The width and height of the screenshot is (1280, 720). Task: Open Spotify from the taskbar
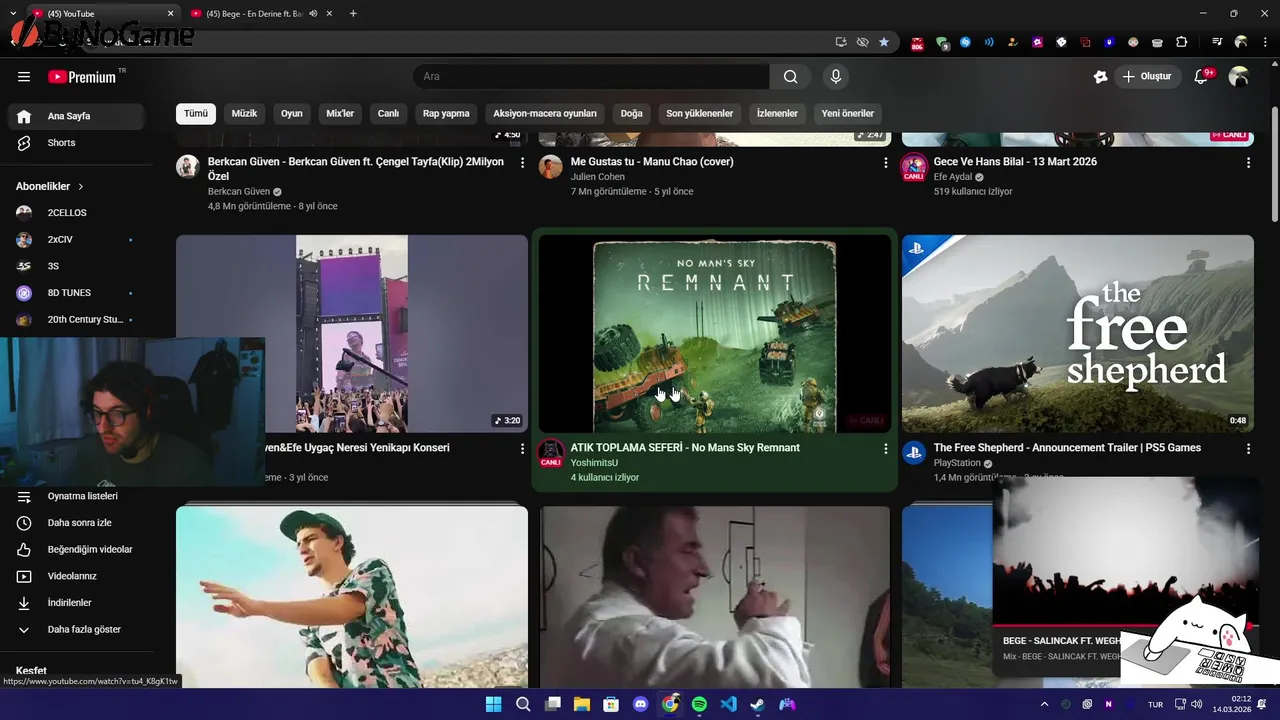pos(699,704)
